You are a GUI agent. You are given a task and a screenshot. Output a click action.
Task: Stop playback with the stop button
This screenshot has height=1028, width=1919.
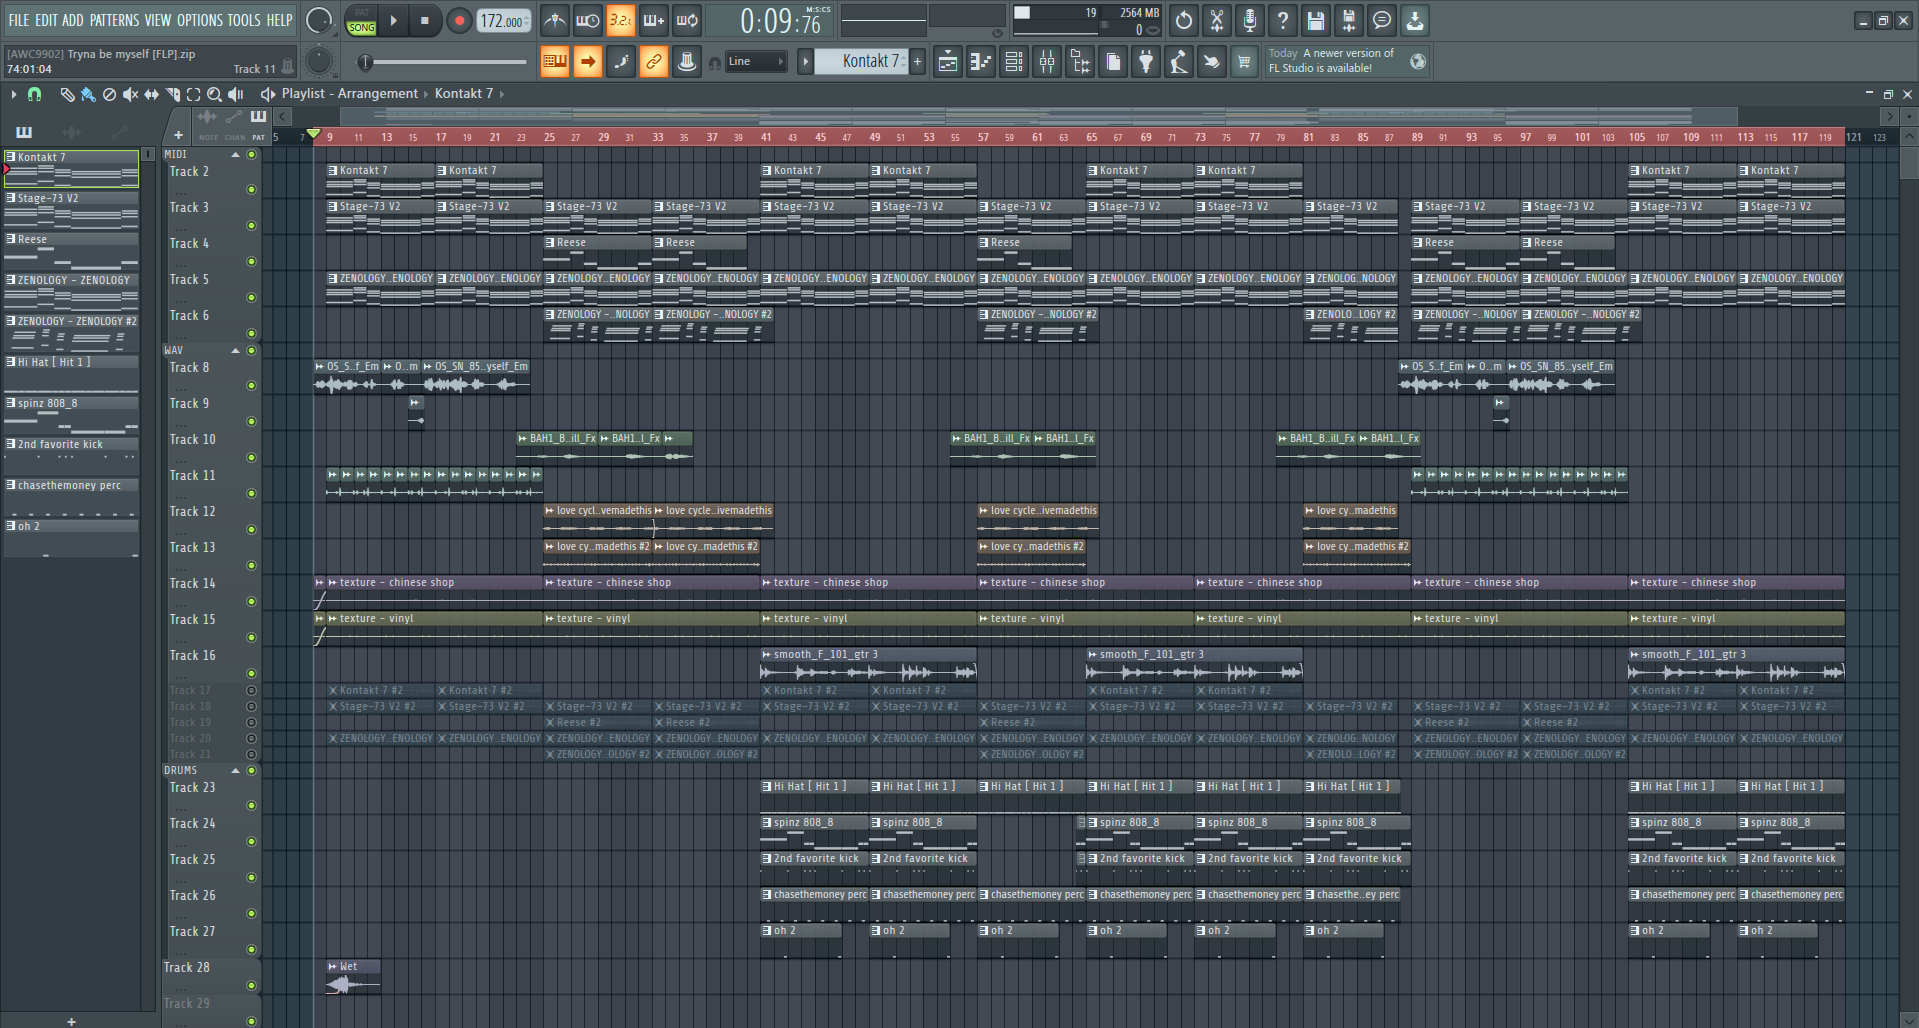424,20
